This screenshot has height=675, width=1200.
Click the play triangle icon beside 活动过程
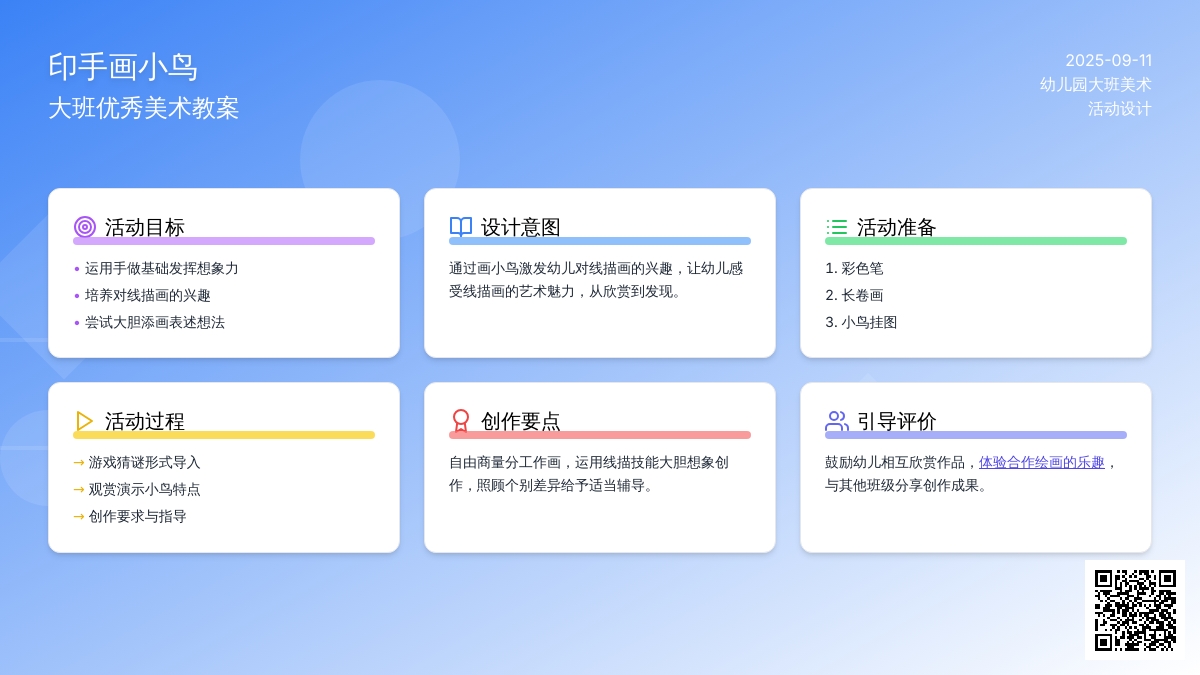(x=85, y=421)
